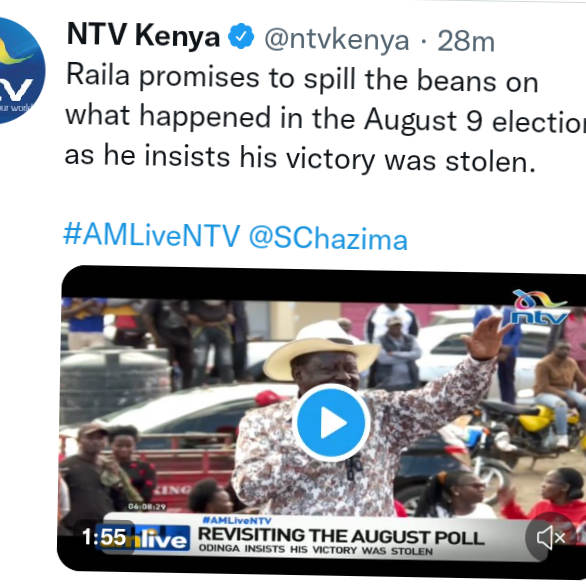Click the 1:55 video duration label
The height and width of the screenshot is (586, 586).
coord(104,537)
